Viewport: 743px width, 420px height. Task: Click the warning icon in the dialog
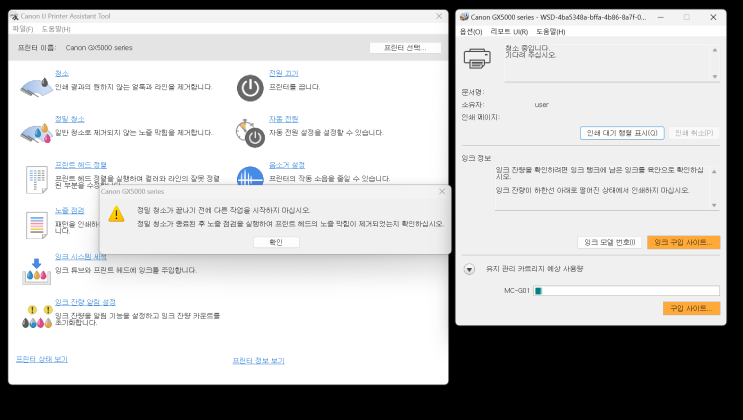(116, 214)
